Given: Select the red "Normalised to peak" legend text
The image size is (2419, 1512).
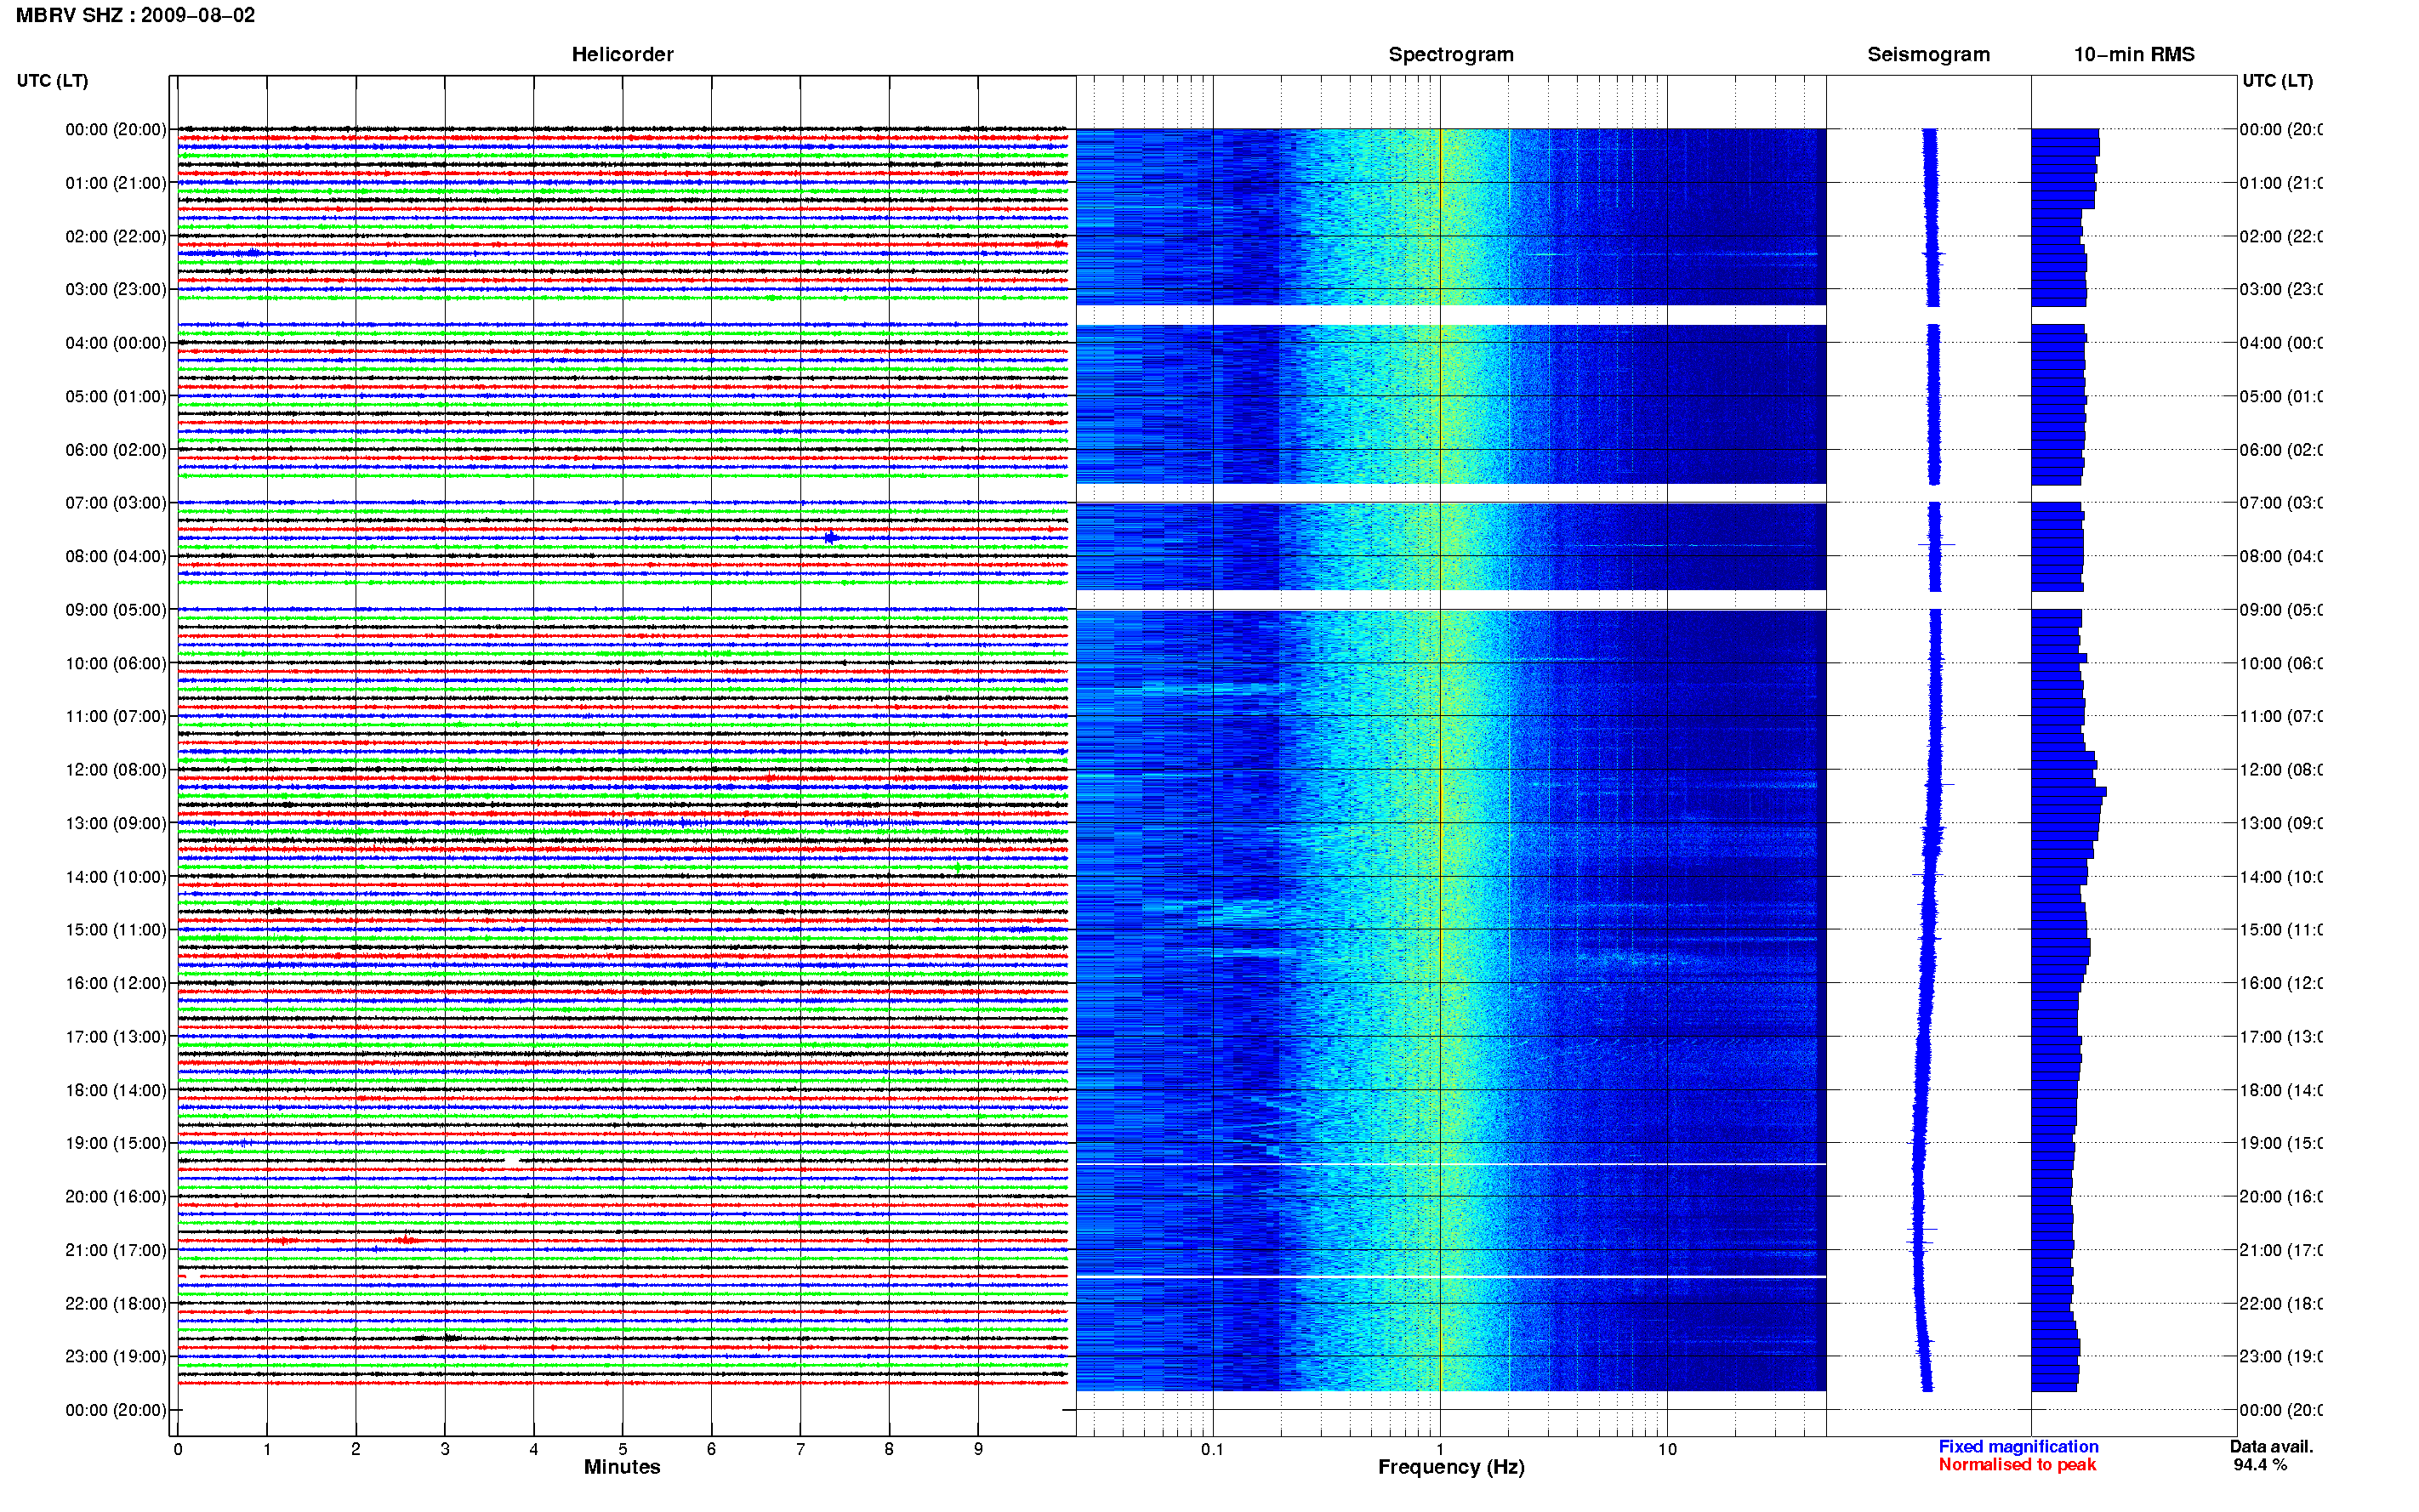Looking at the screenshot, I should (2017, 1464).
